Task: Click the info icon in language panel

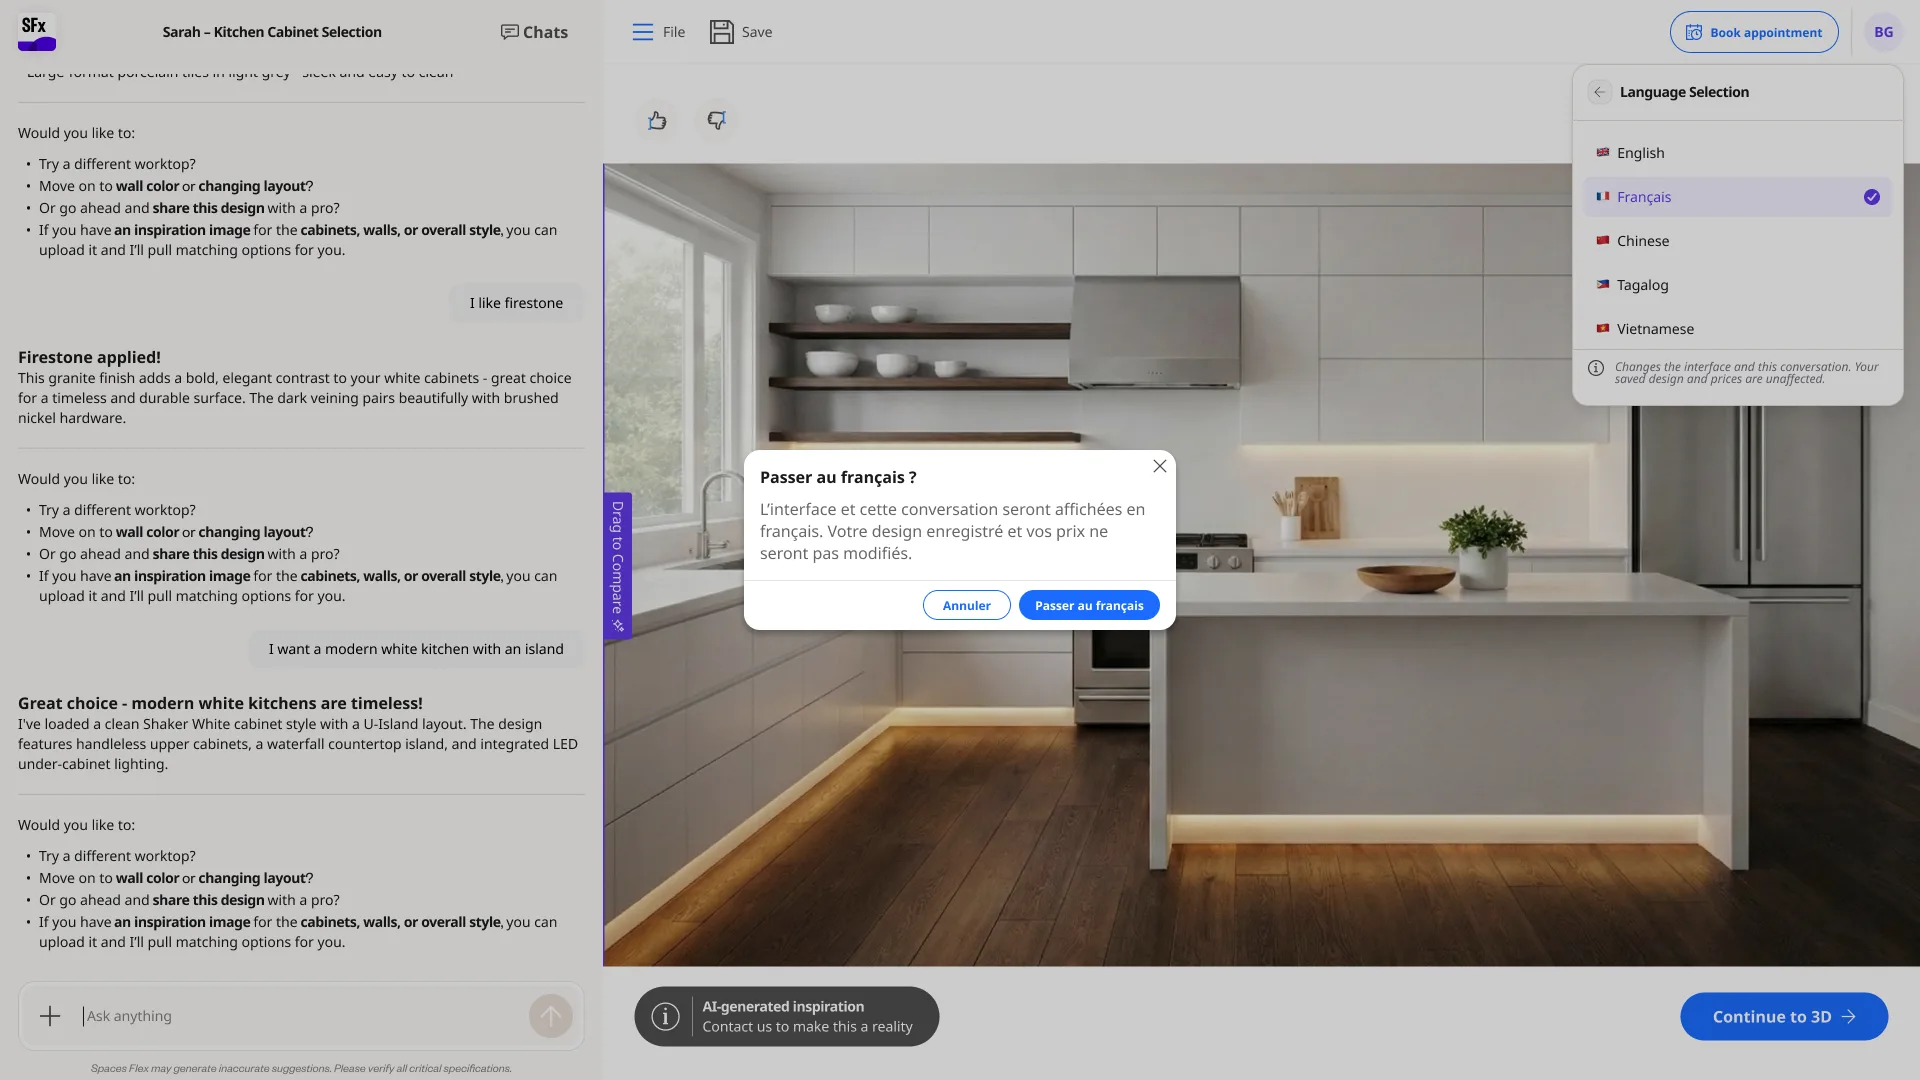Action: coord(1596,368)
